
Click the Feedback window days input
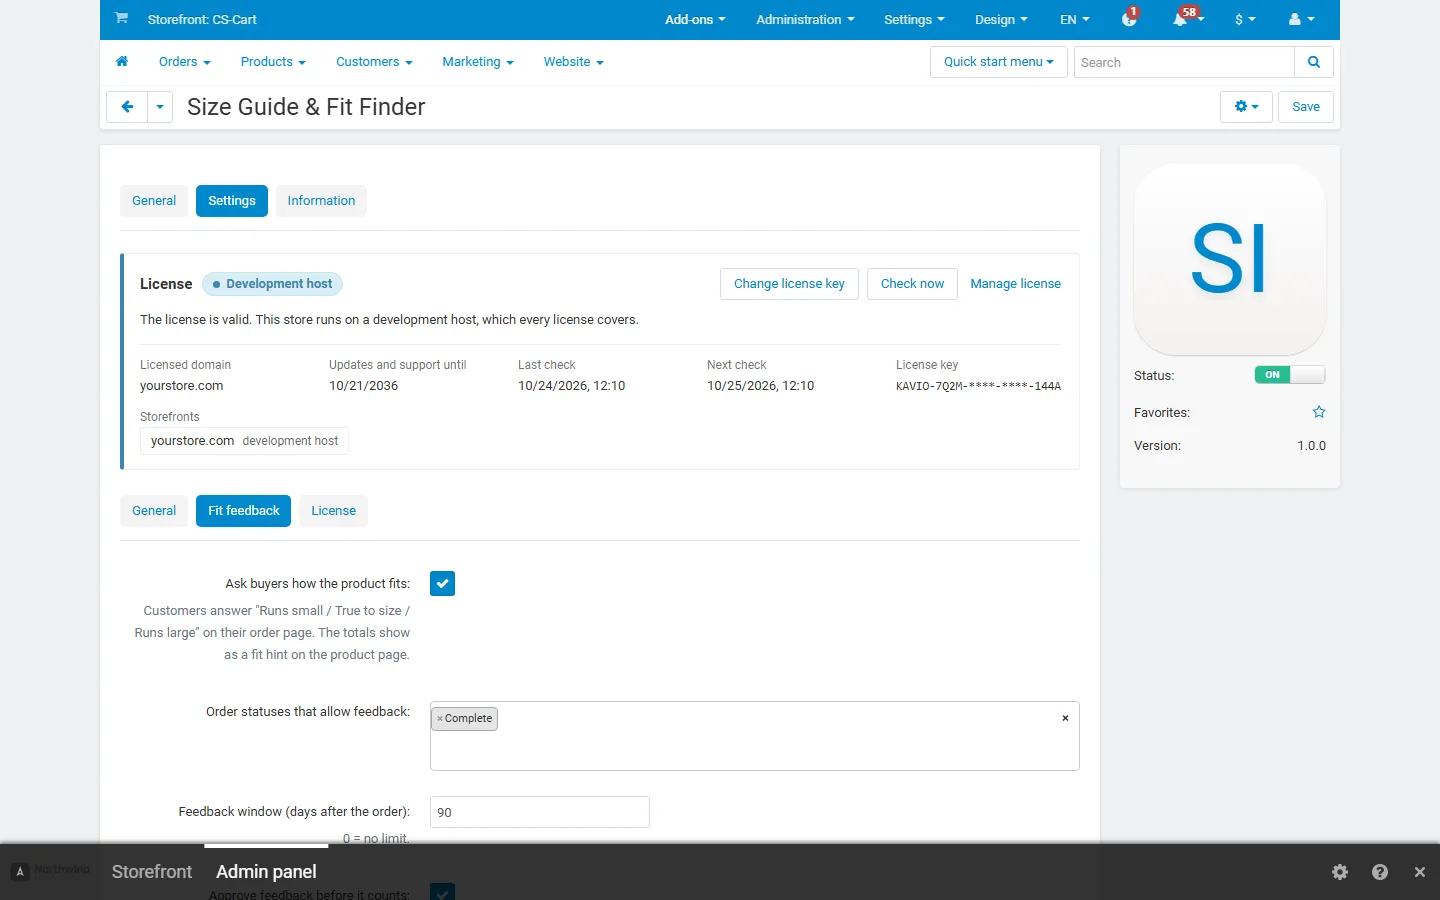point(540,812)
